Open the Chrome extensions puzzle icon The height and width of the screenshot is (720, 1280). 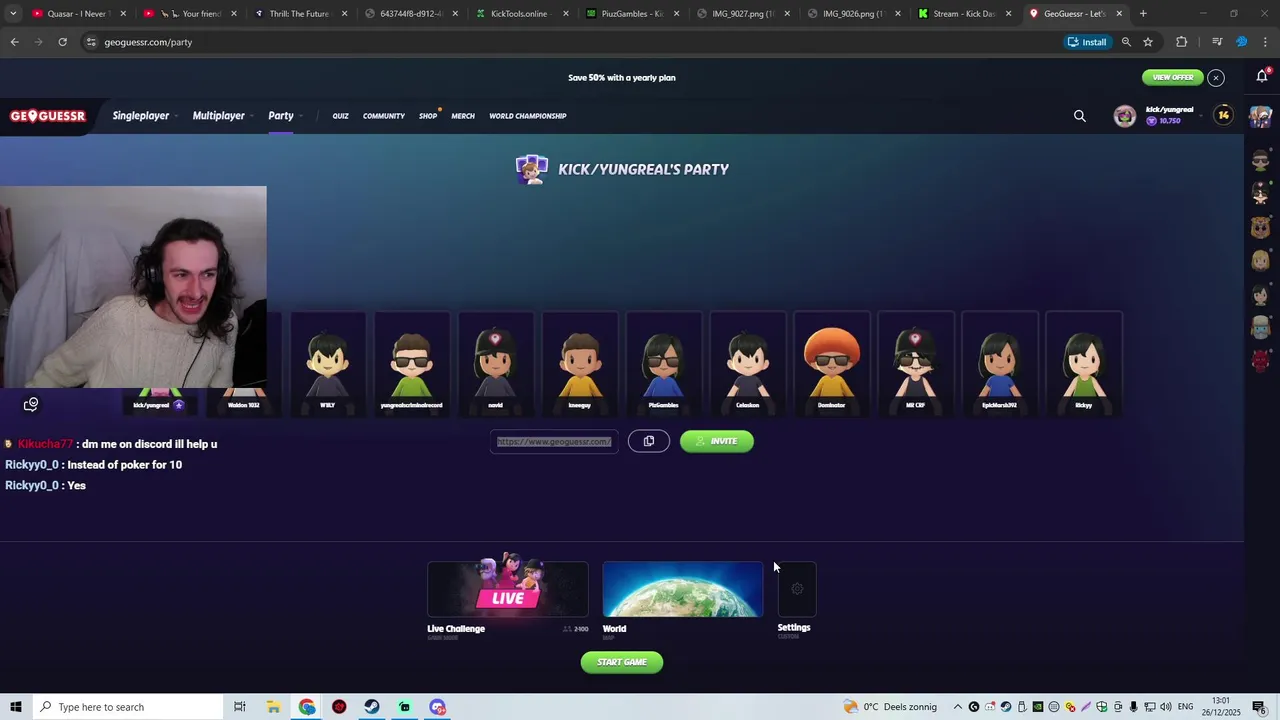coord(1182,42)
